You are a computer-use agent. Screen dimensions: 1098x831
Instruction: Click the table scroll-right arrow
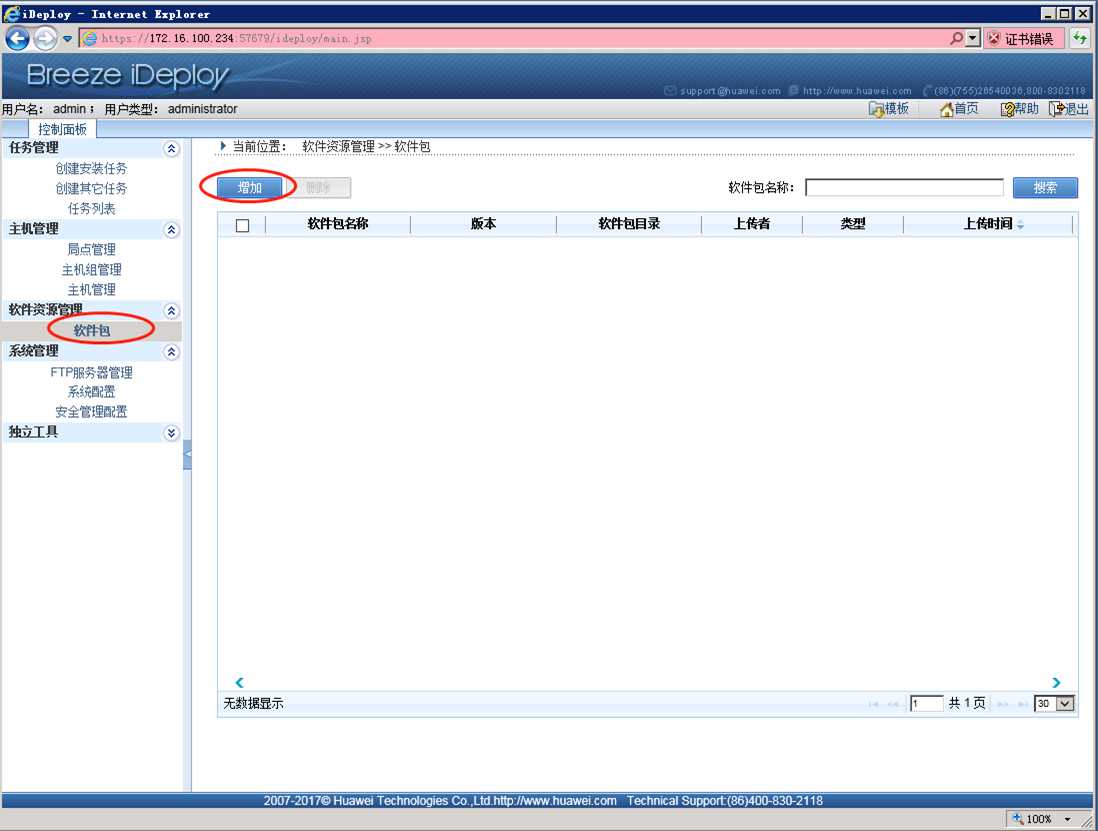pos(1056,683)
